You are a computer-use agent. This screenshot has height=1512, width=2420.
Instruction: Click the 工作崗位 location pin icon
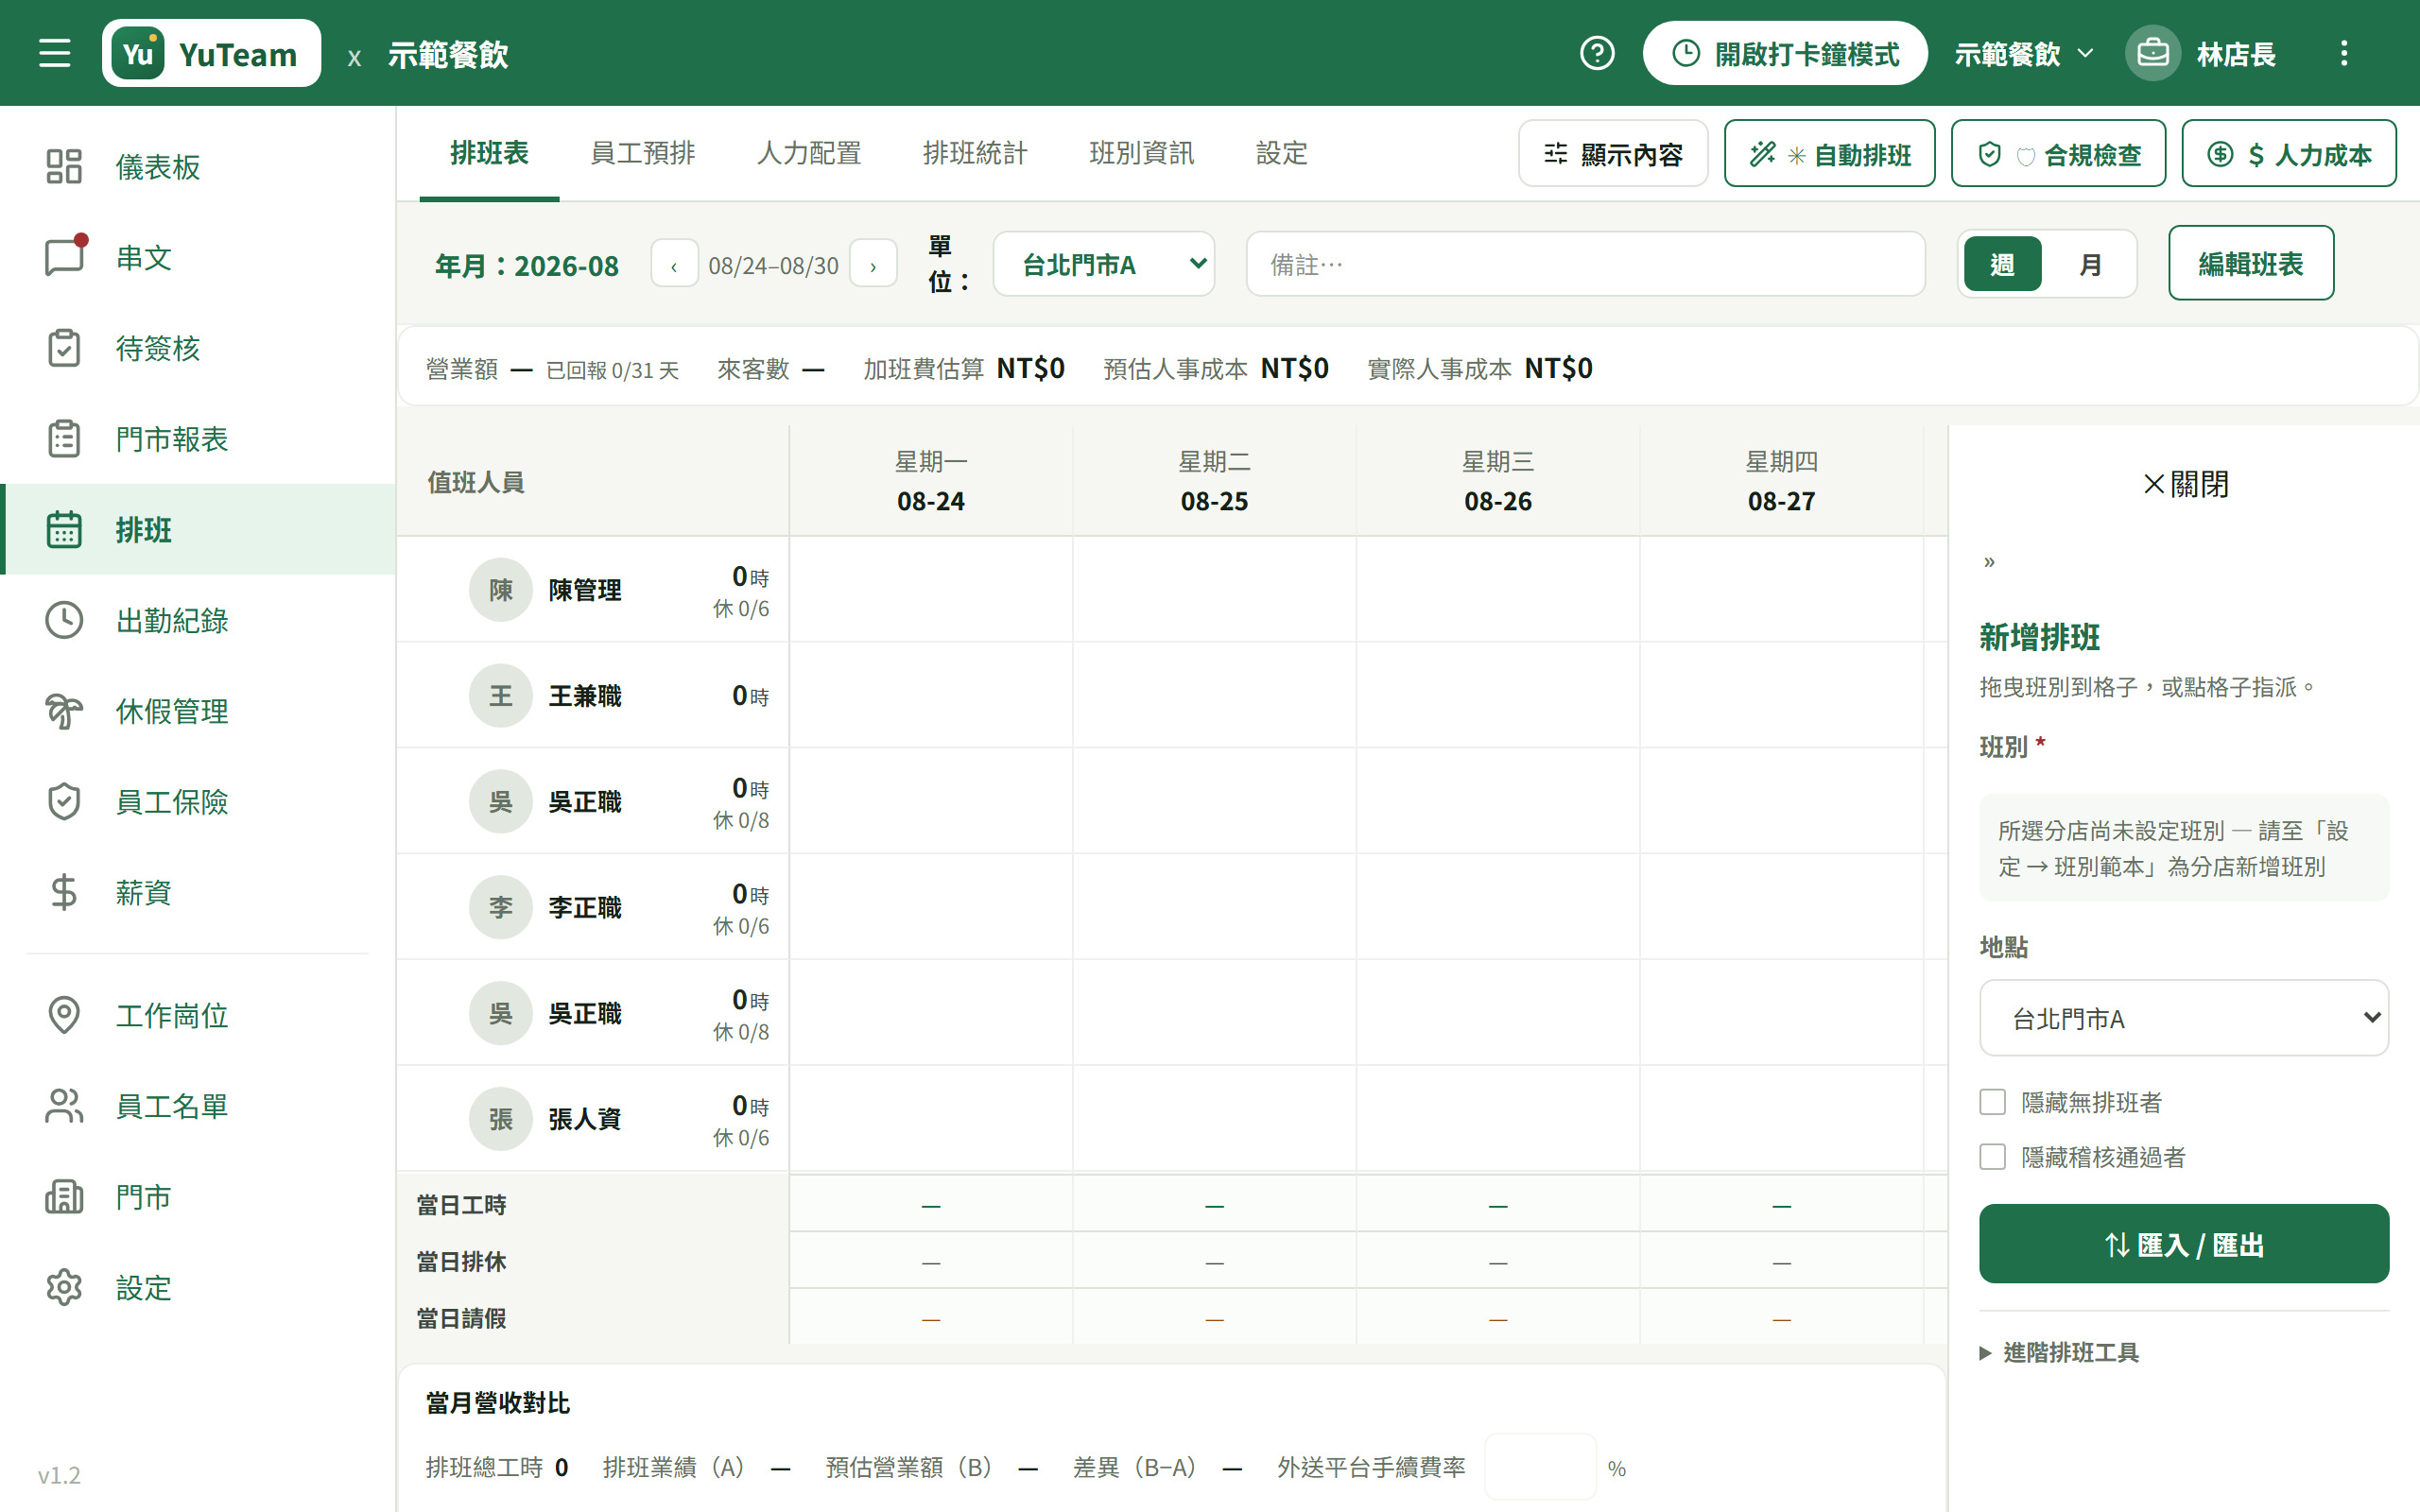tap(64, 1015)
